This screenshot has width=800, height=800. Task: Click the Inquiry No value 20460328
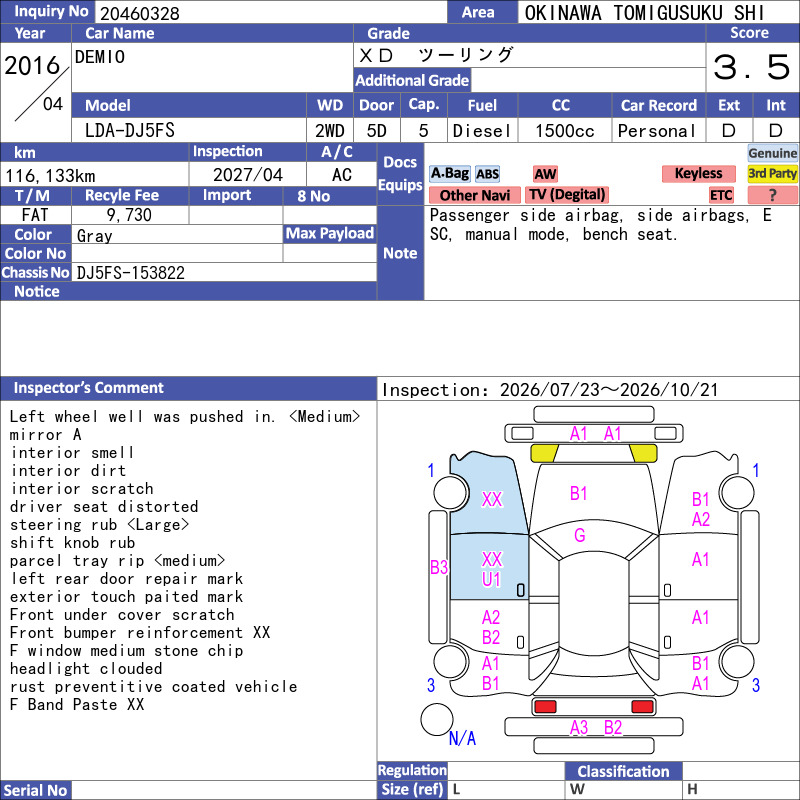[140, 14]
